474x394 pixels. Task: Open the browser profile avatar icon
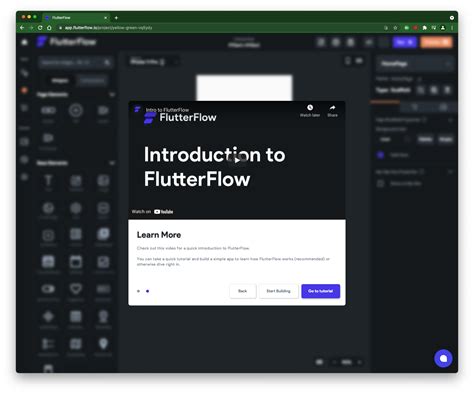(x=443, y=28)
